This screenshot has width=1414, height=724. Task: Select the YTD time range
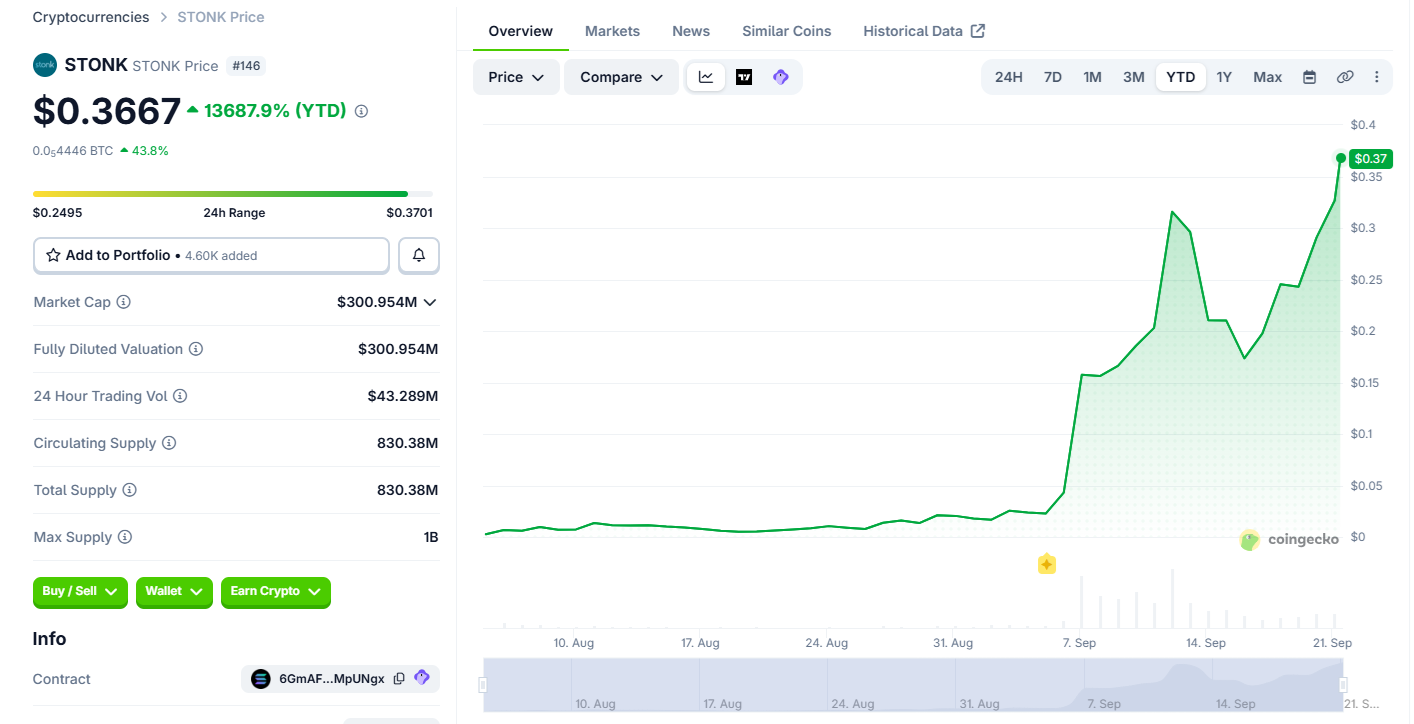click(x=1181, y=77)
